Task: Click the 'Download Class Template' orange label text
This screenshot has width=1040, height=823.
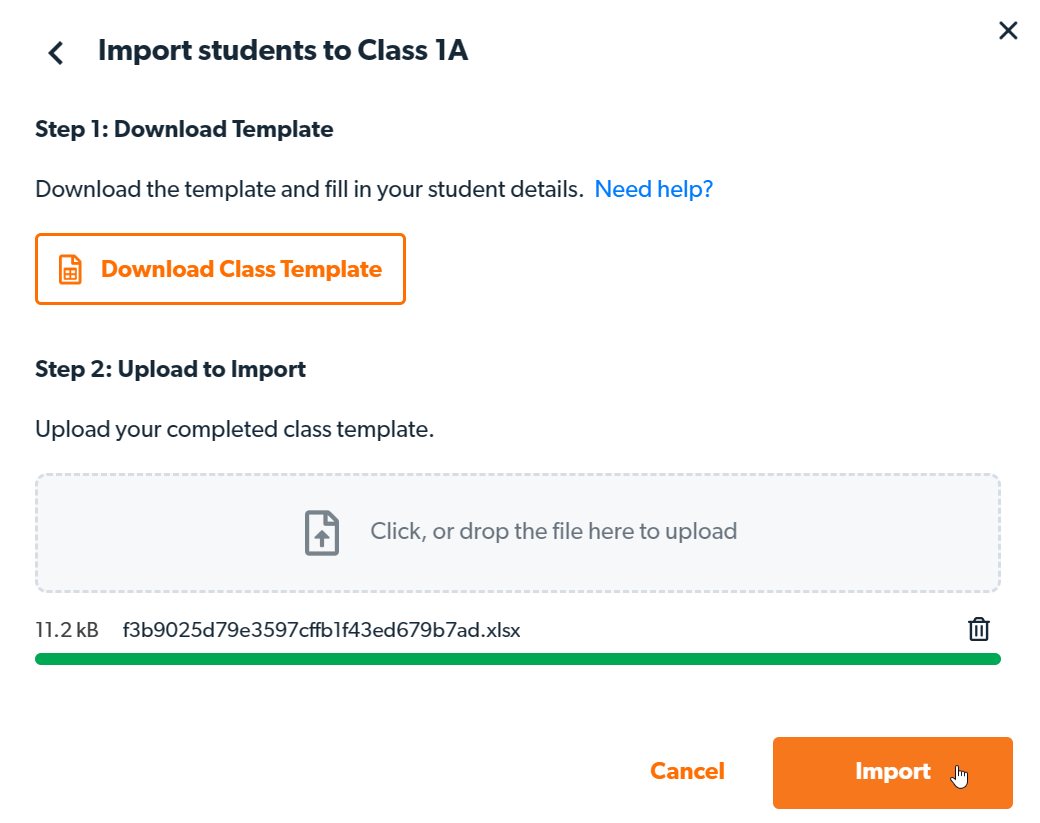Action: pyautogui.click(x=241, y=269)
